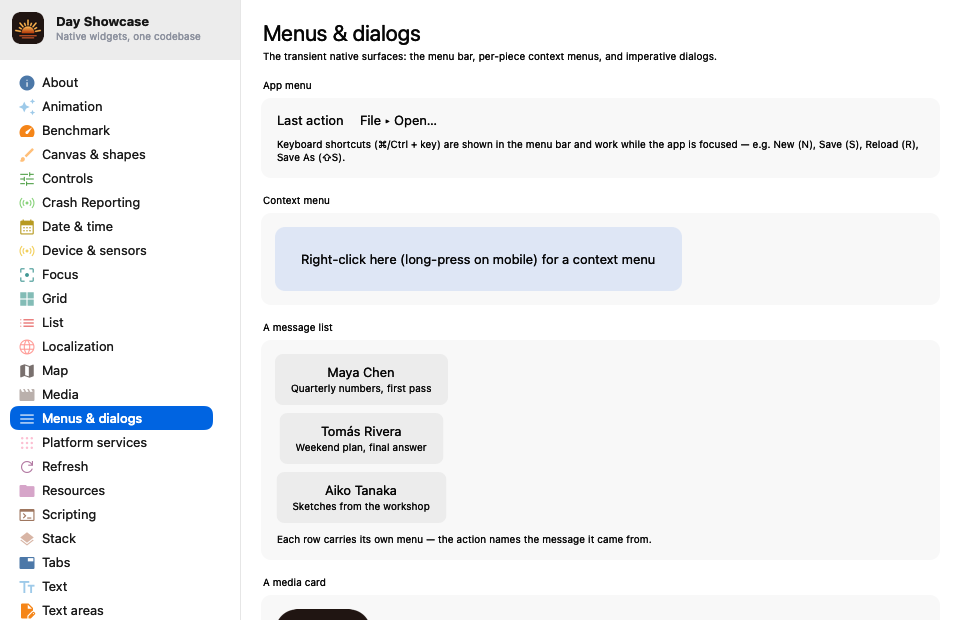Click the 'File ▸ Open...' last action text
The image size is (960, 620).
(x=398, y=121)
